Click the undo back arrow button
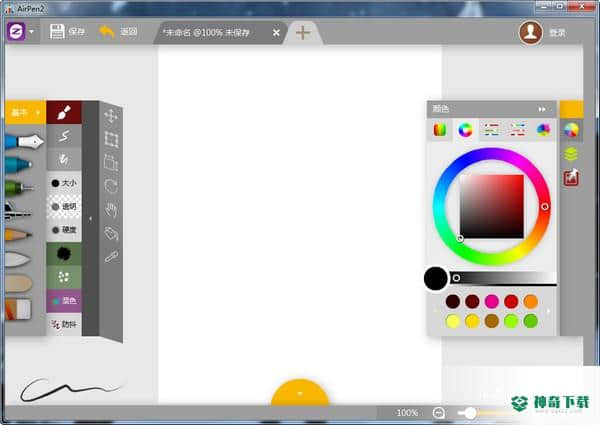The image size is (600, 425). 107,32
